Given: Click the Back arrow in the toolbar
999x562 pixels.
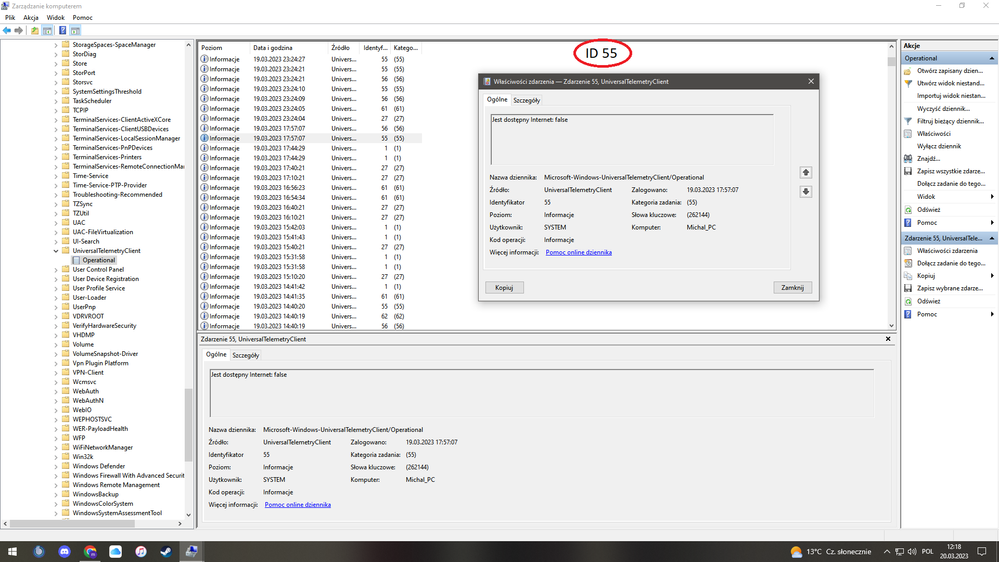Looking at the screenshot, I should (x=7, y=31).
